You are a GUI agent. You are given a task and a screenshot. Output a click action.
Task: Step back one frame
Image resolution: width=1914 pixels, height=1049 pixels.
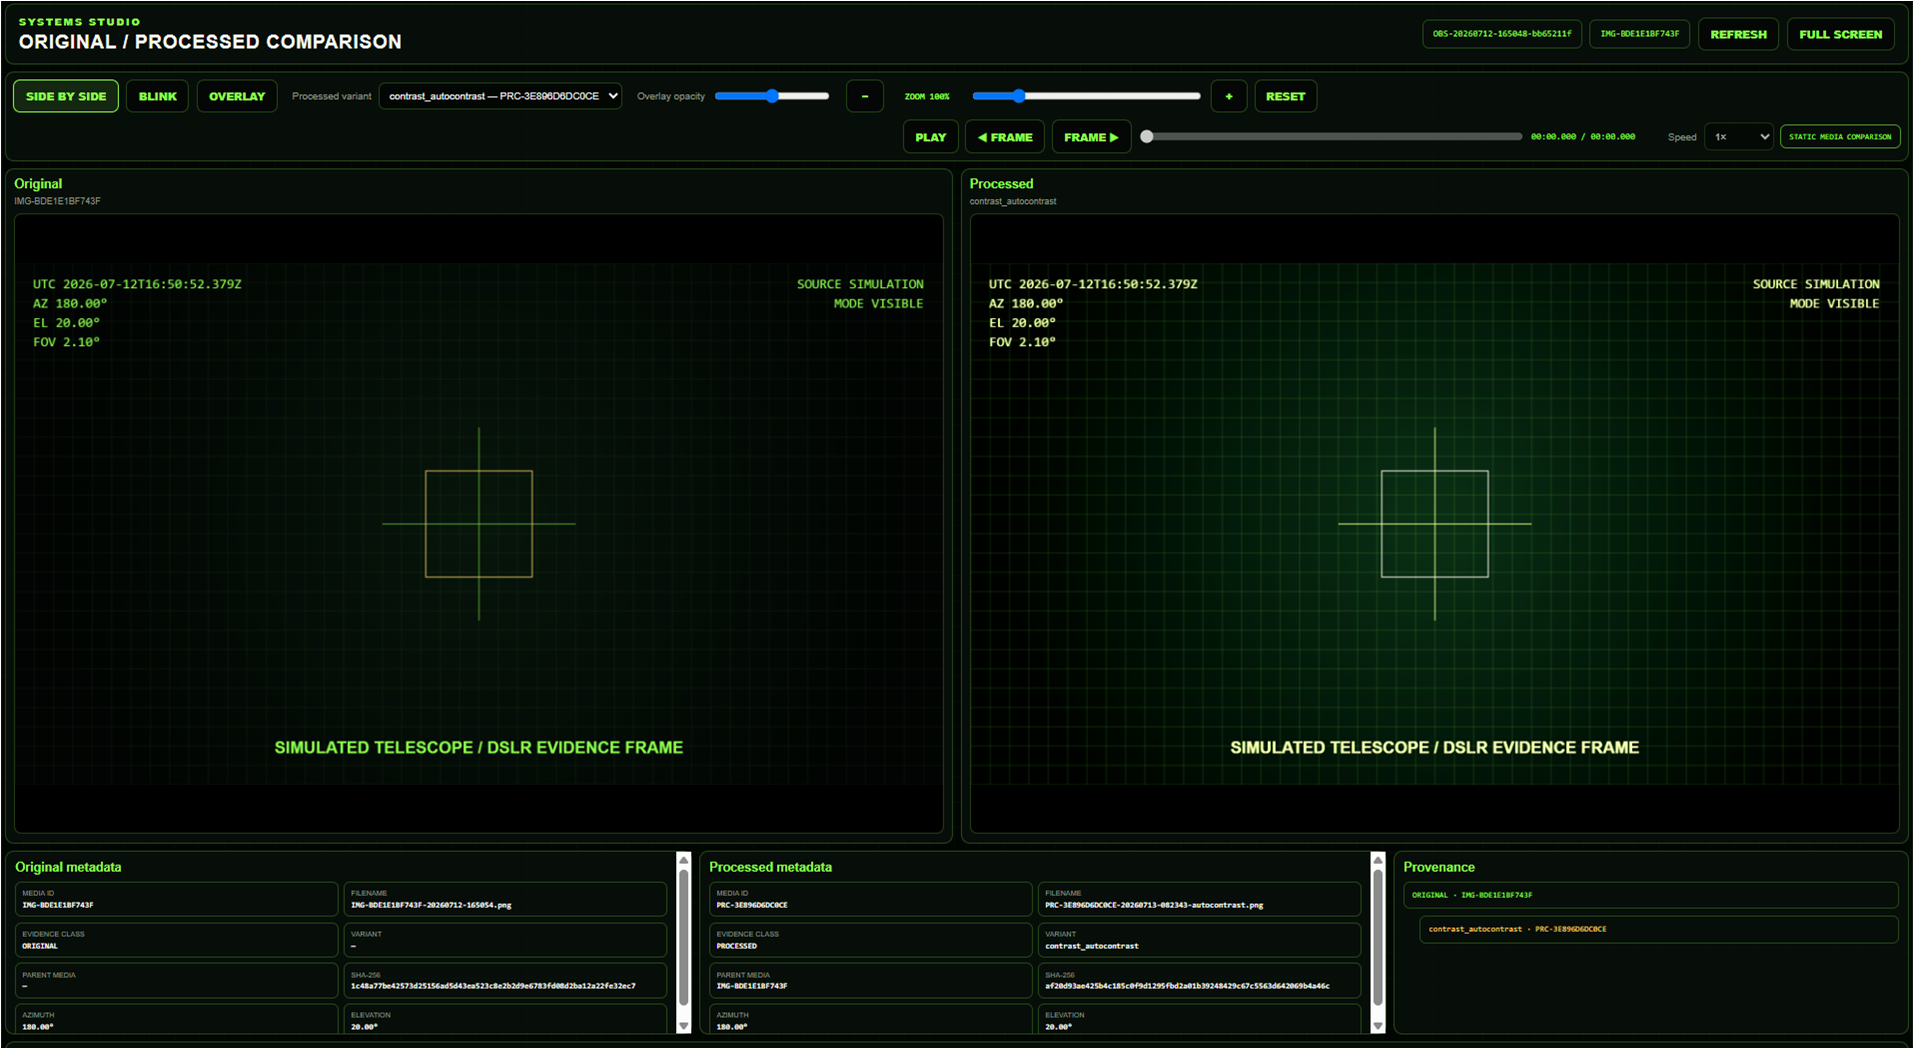coord(1005,137)
